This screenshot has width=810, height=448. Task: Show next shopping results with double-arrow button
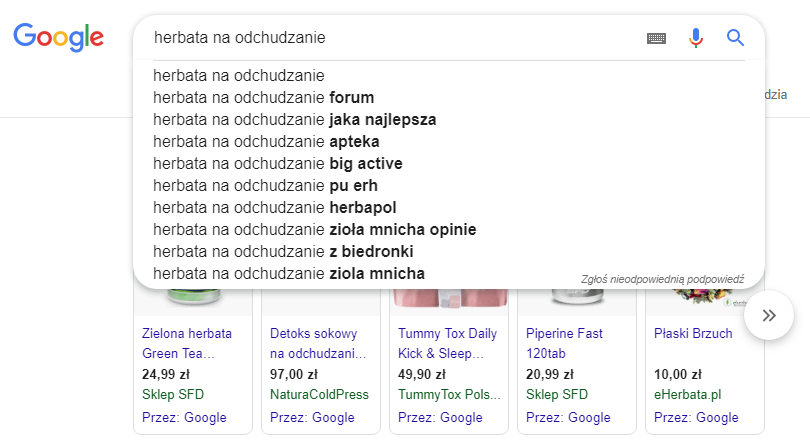[769, 315]
